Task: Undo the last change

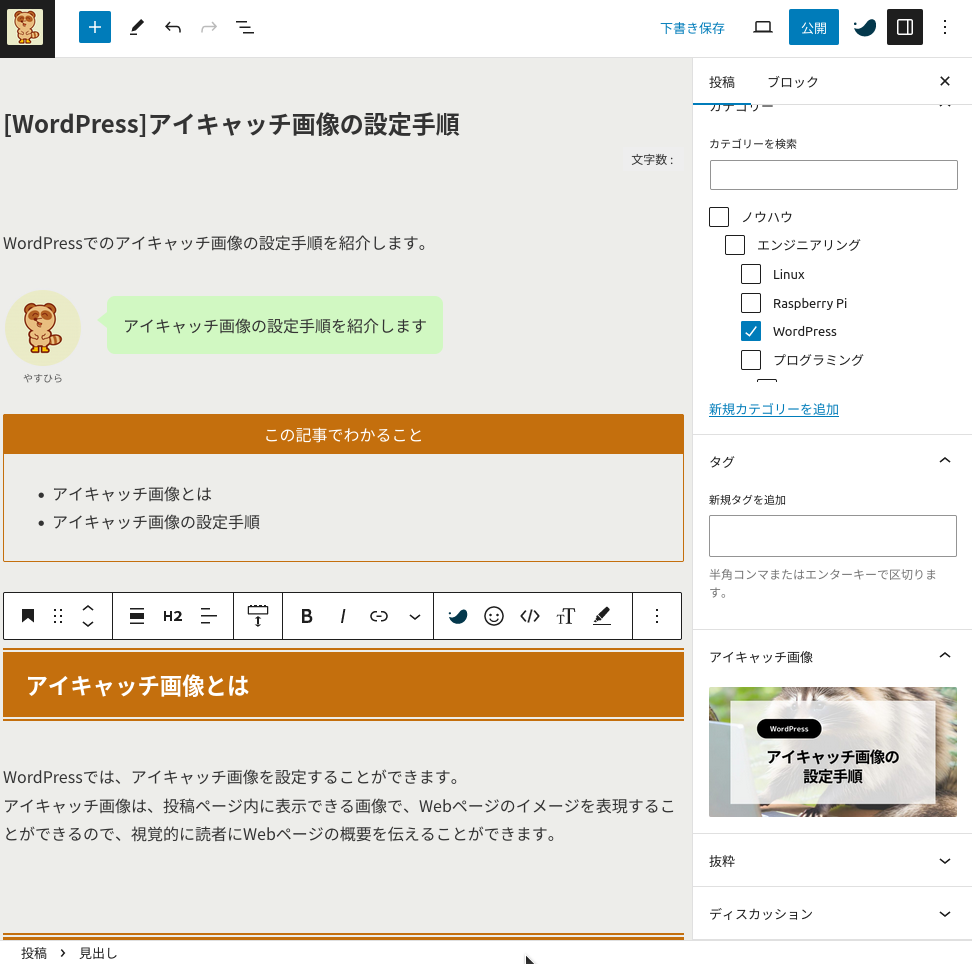Action: [173, 27]
